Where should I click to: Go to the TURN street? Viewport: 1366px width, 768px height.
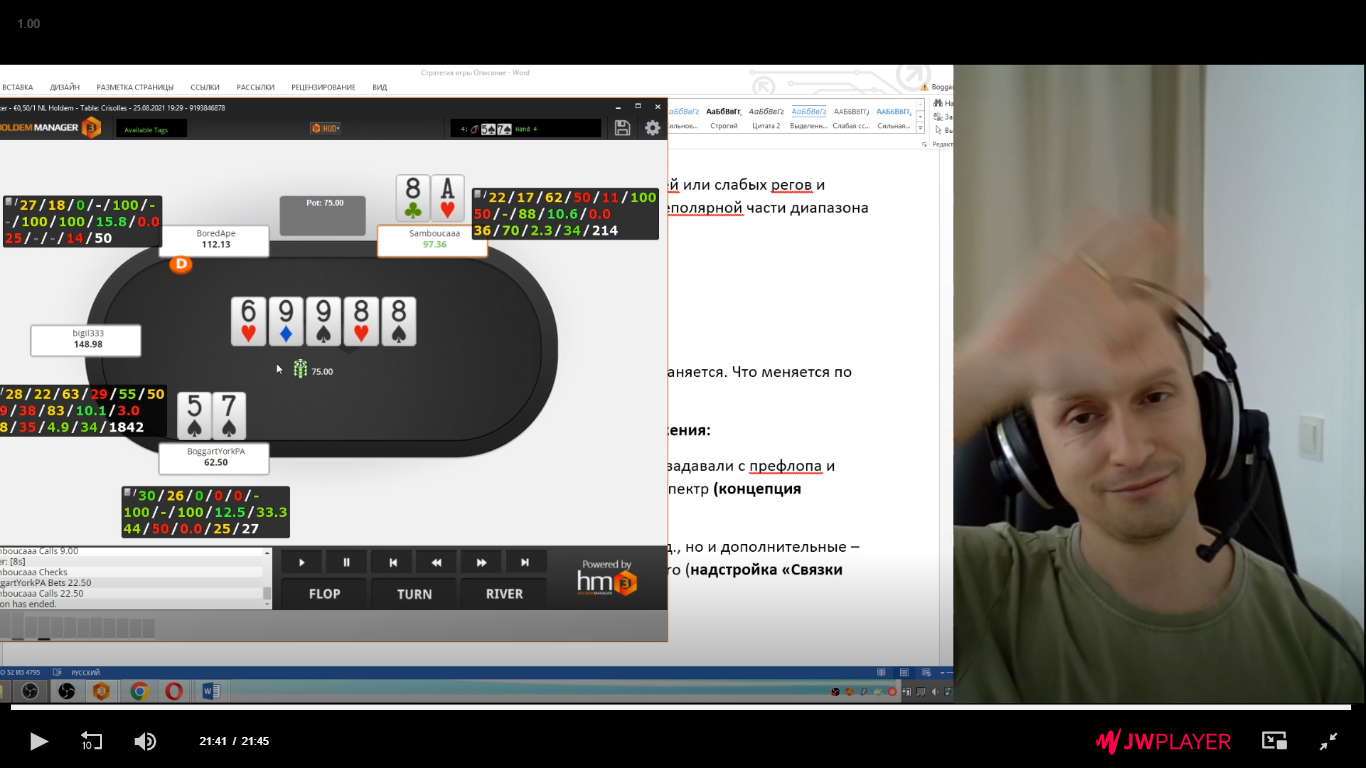point(414,593)
